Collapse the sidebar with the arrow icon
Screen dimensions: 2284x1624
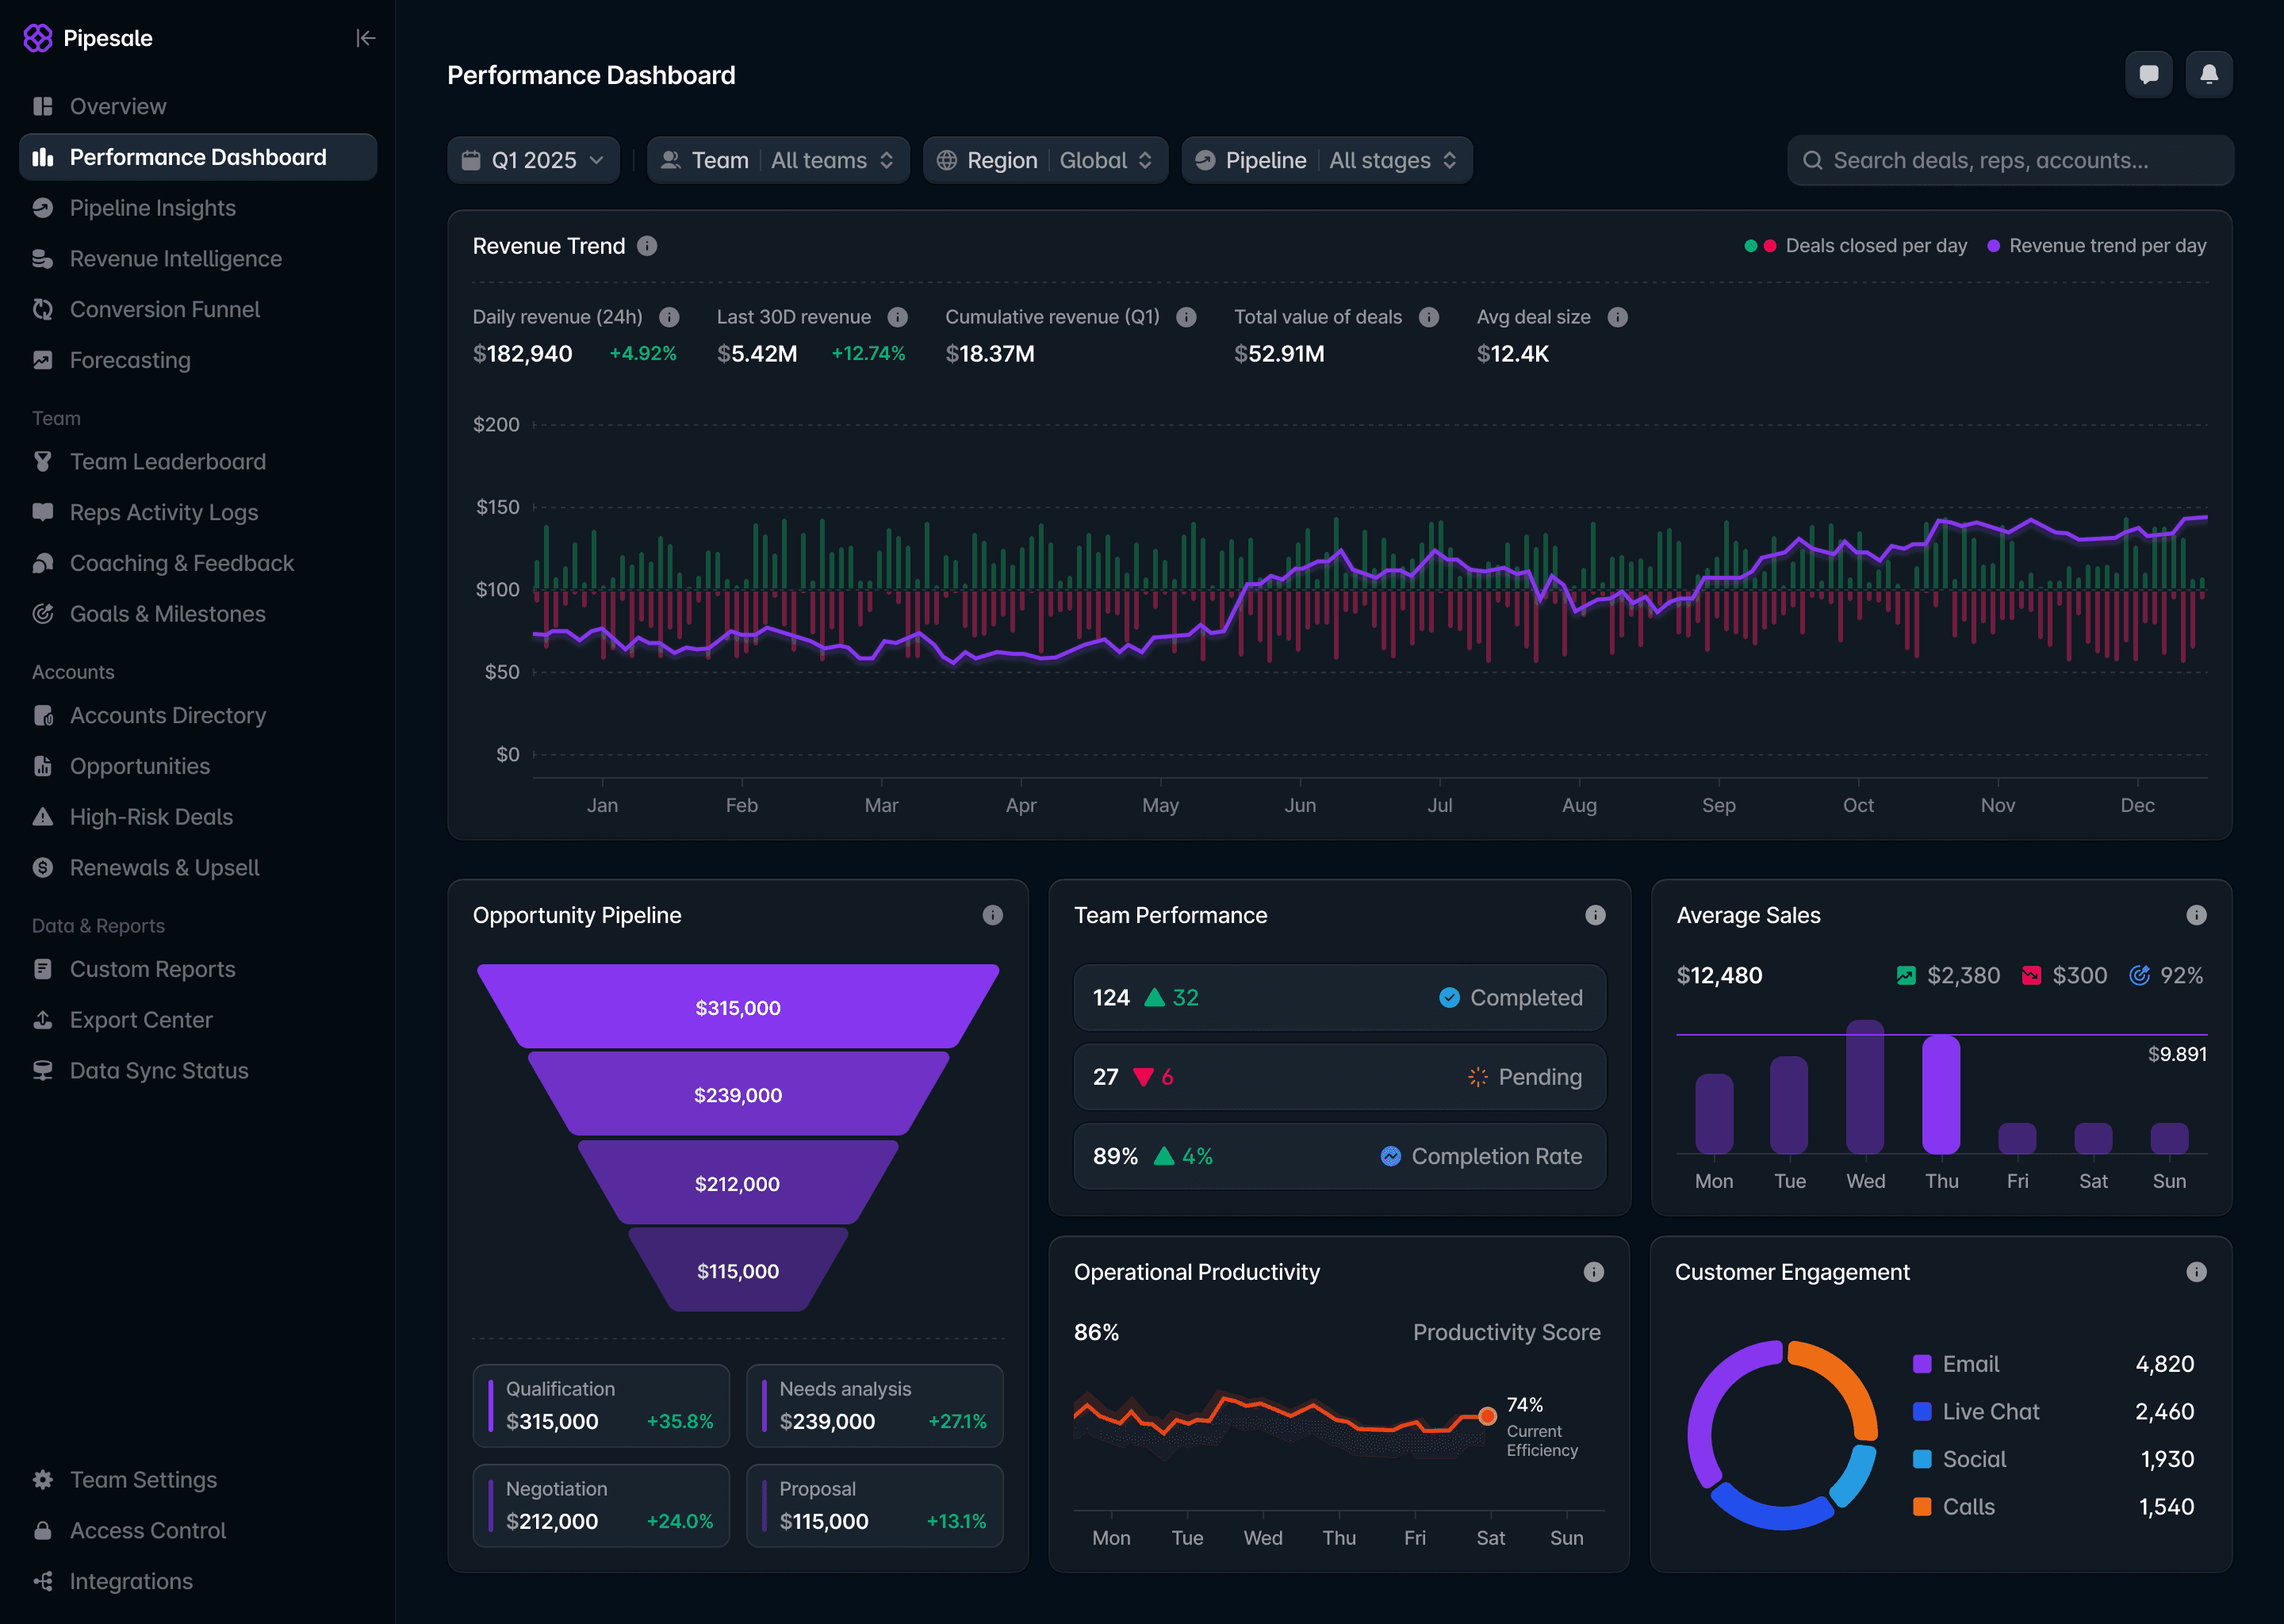[x=365, y=38]
